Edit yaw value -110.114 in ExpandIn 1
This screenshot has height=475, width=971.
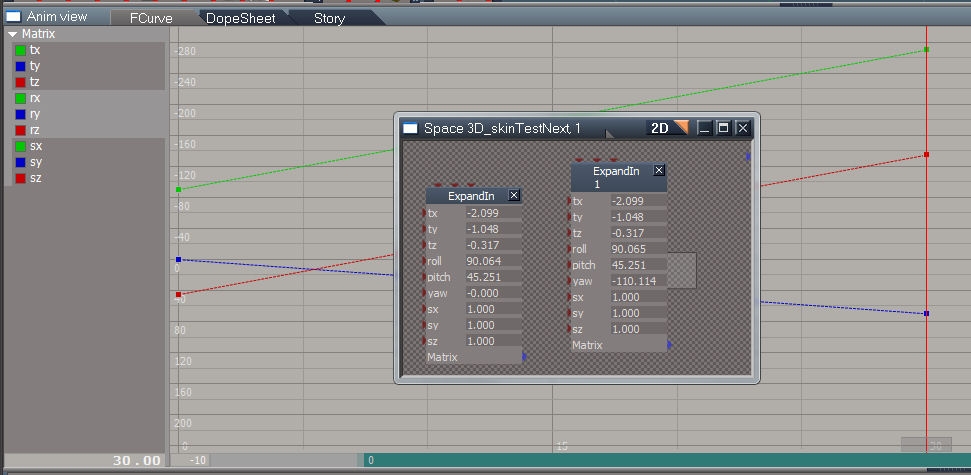pos(638,281)
